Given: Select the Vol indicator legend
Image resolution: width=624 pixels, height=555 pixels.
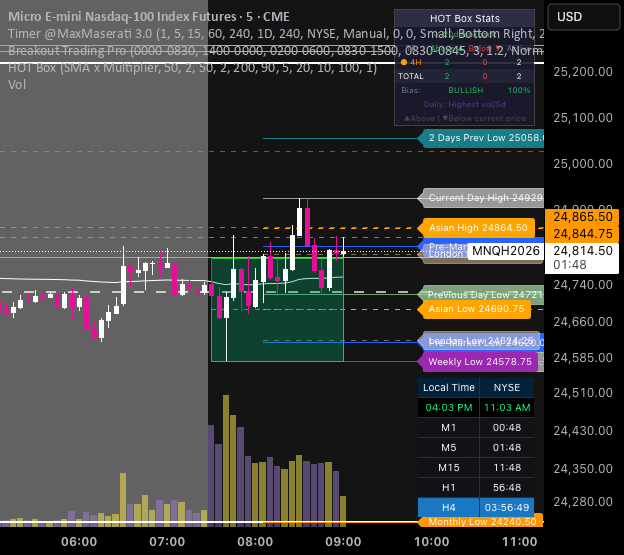Looking at the screenshot, I should pyautogui.click(x=17, y=85).
